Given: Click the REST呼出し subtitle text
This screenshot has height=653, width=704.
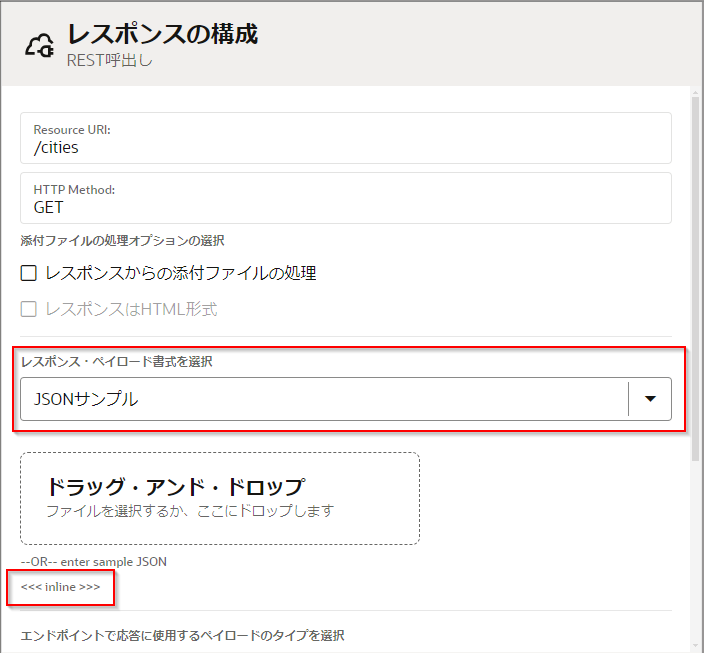Looking at the screenshot, I should pos(109,61).
